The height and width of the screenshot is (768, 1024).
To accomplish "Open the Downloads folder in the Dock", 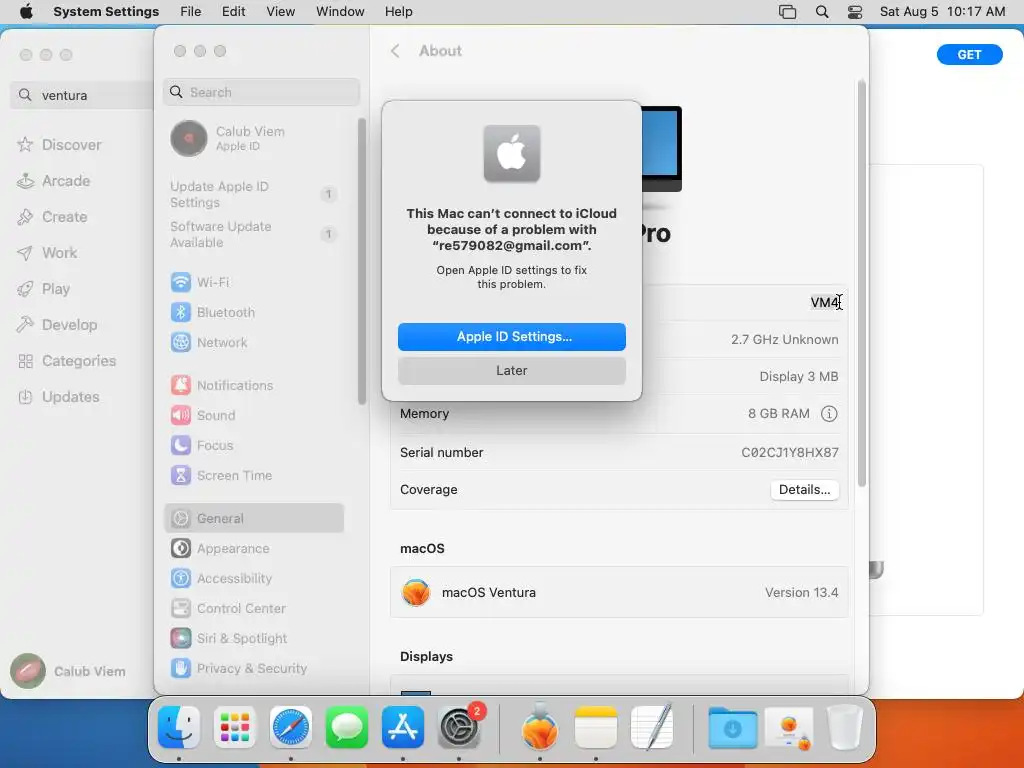I will (733, 727).
